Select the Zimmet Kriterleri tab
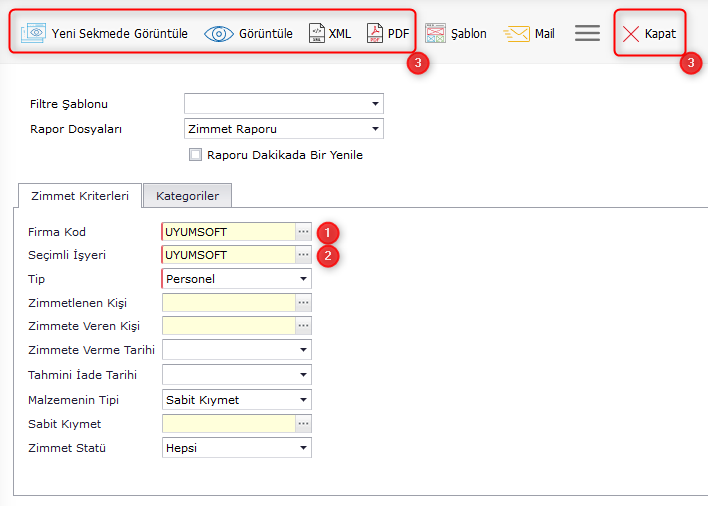708x506 pixels. tap(80, 196)
